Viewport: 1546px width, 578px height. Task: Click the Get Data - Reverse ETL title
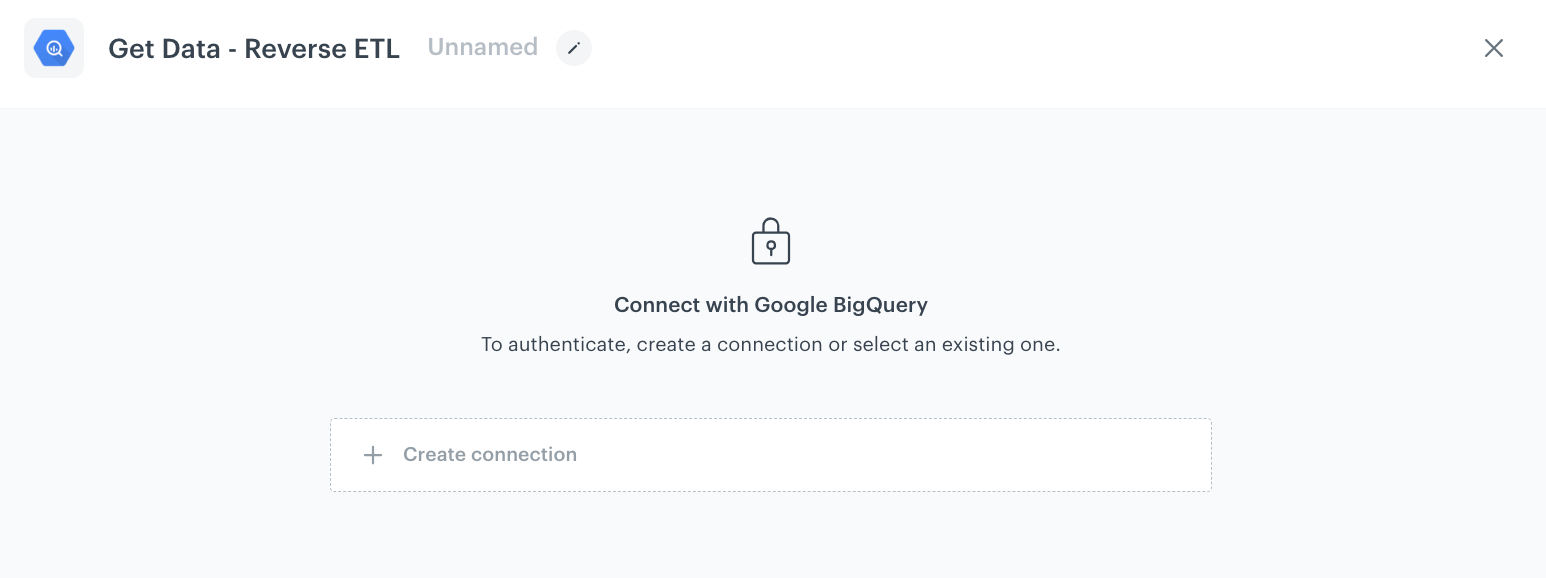254,48
